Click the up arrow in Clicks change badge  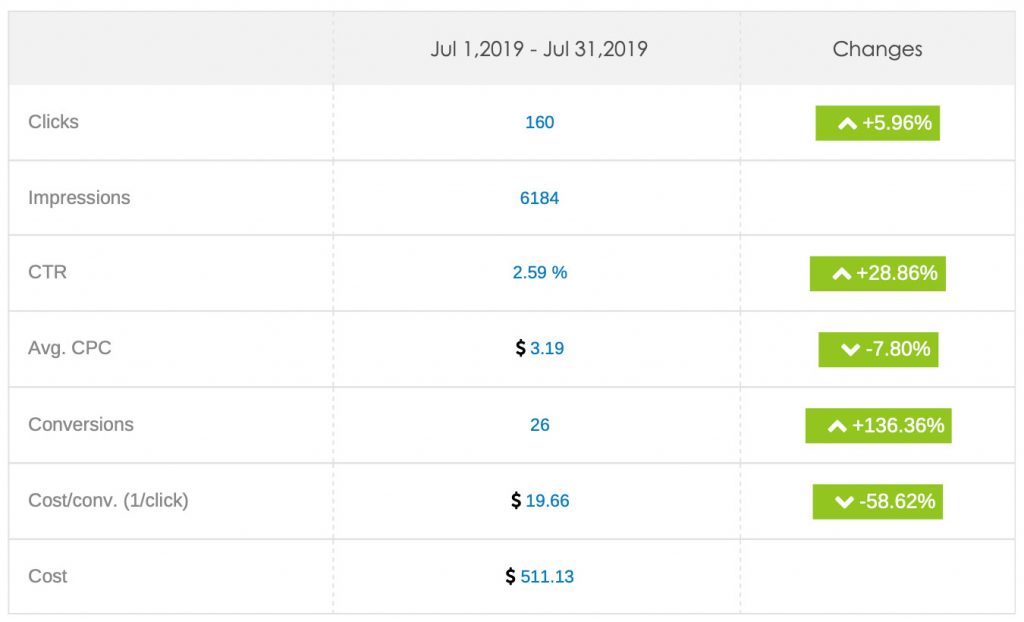[x=846, y=124]
